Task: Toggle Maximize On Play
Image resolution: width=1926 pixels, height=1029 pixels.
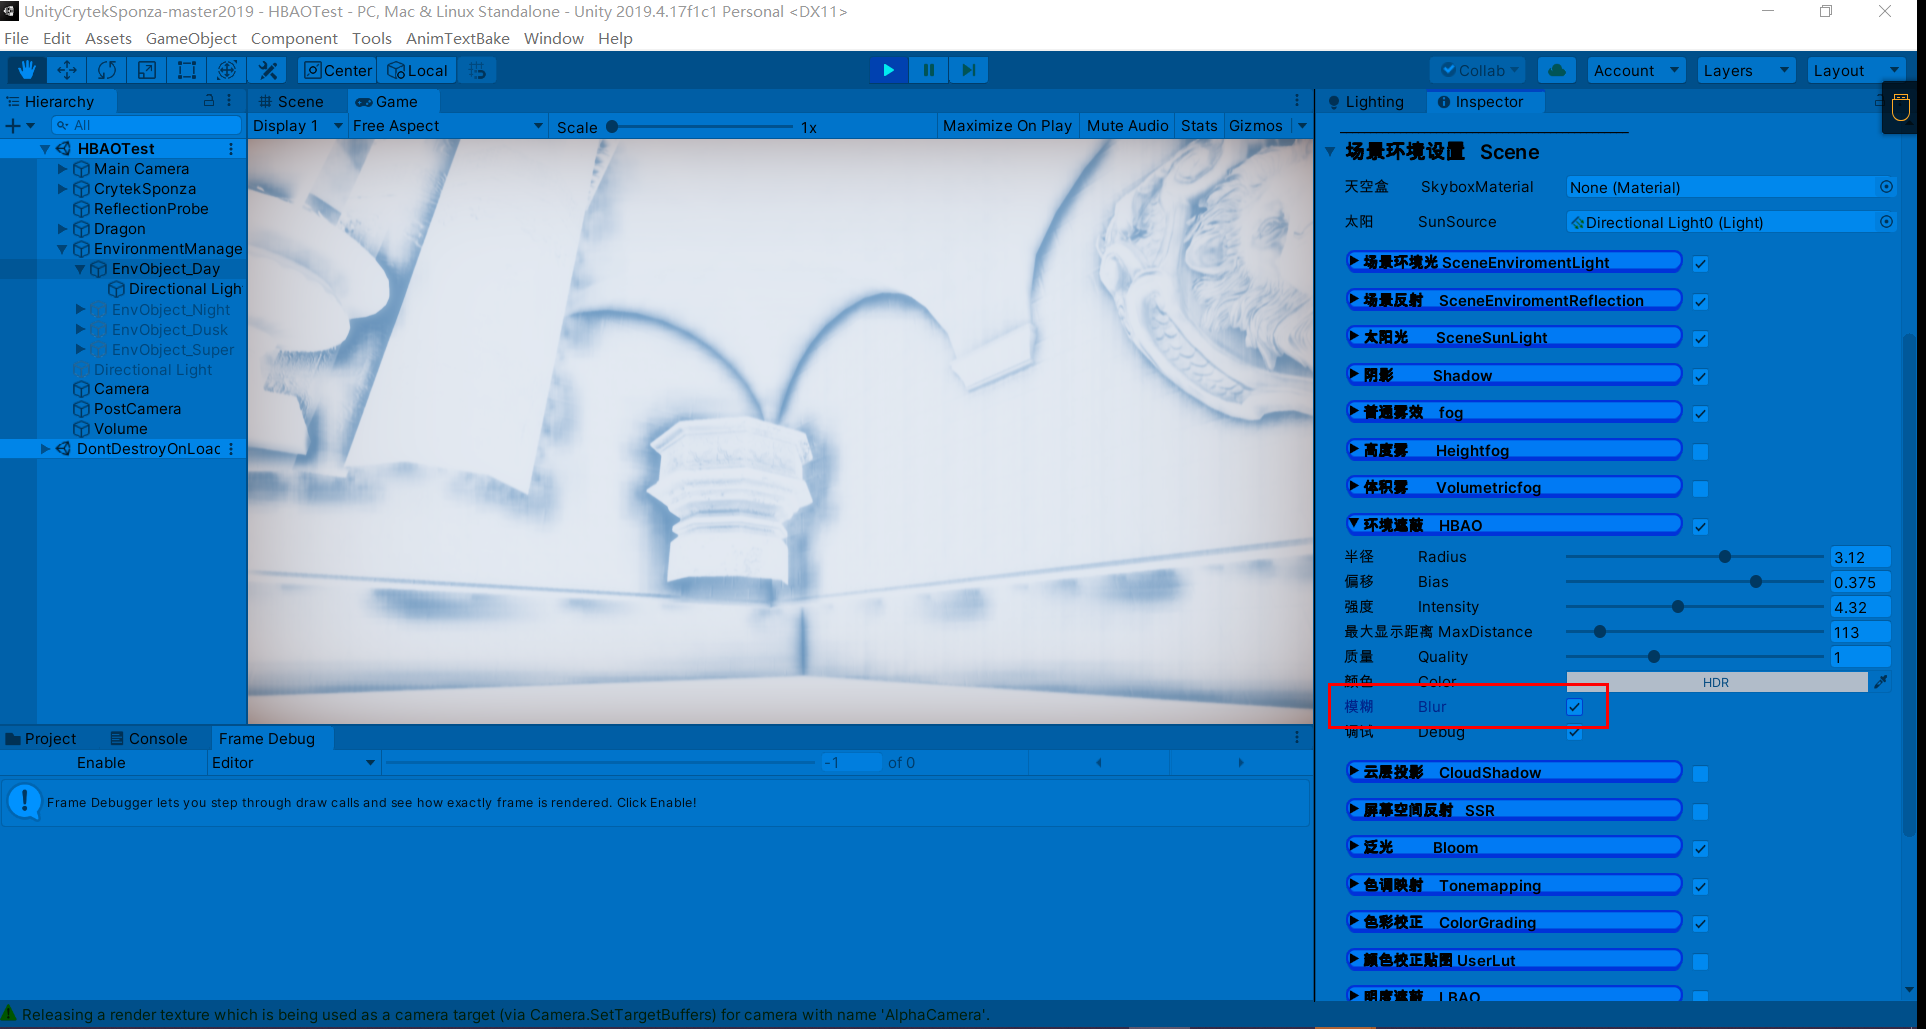Action: tap(1007, 126)
